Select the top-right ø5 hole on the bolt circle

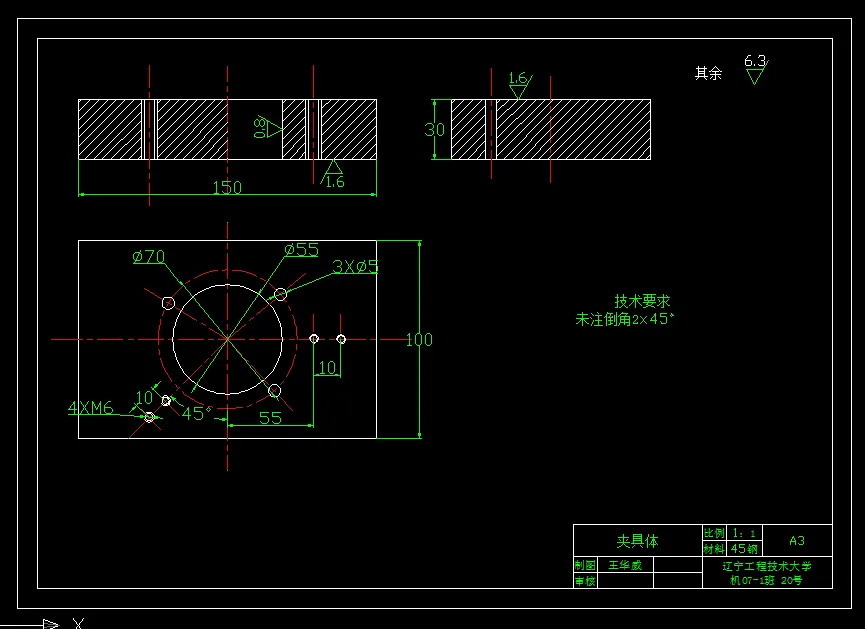pos(280,294)
